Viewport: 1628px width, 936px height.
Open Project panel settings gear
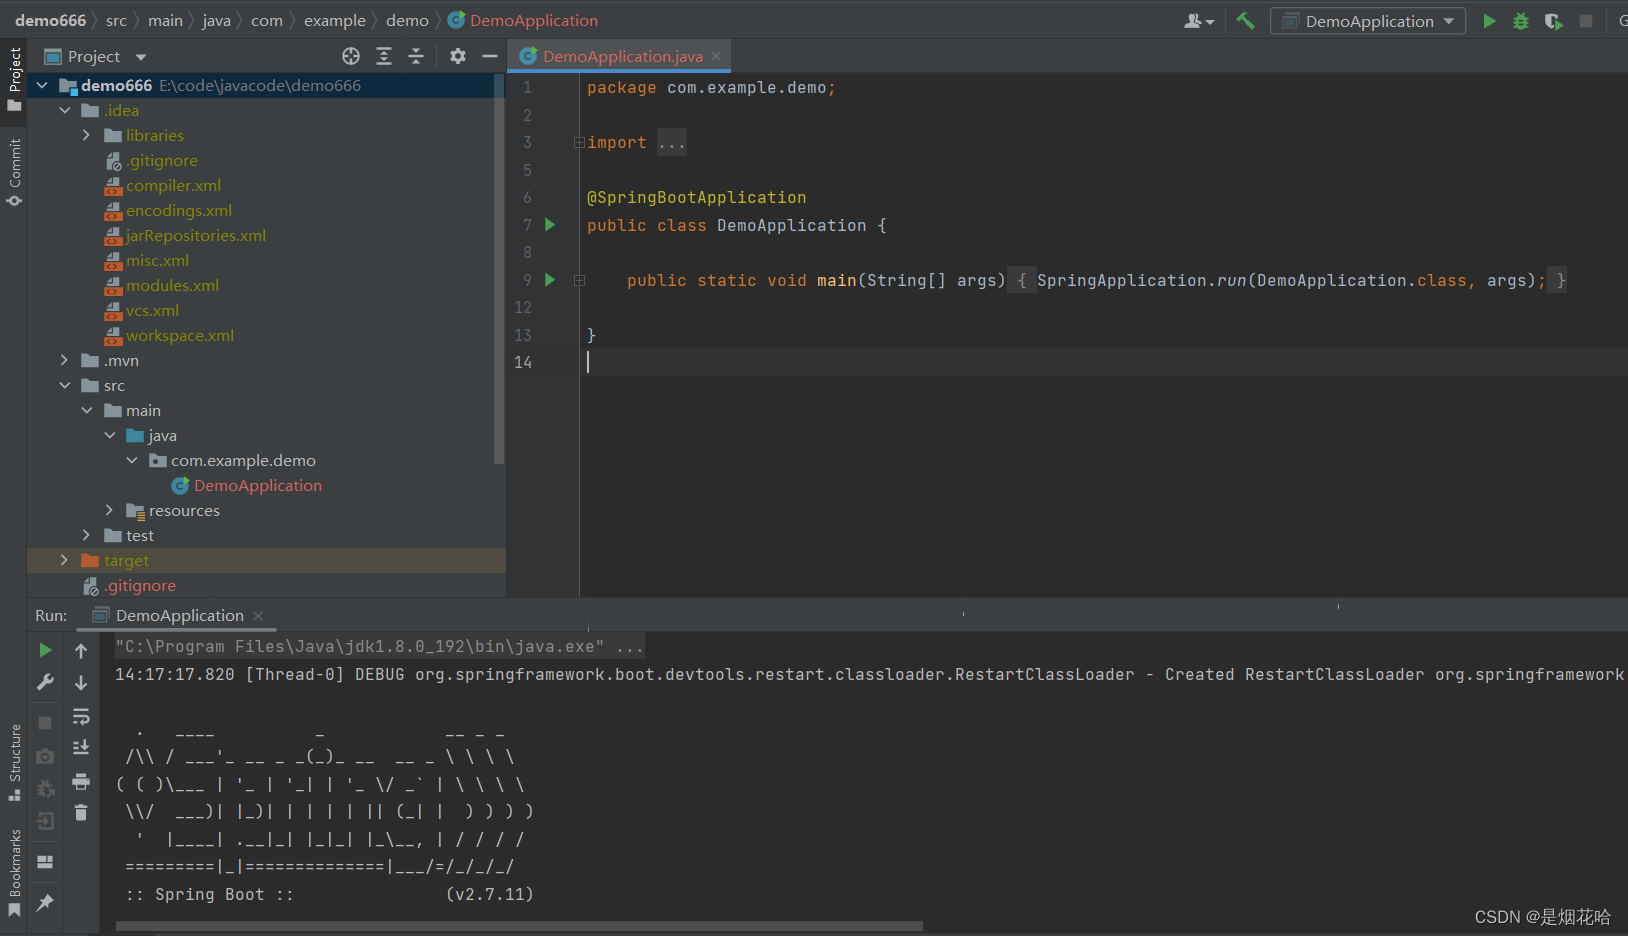457,56
